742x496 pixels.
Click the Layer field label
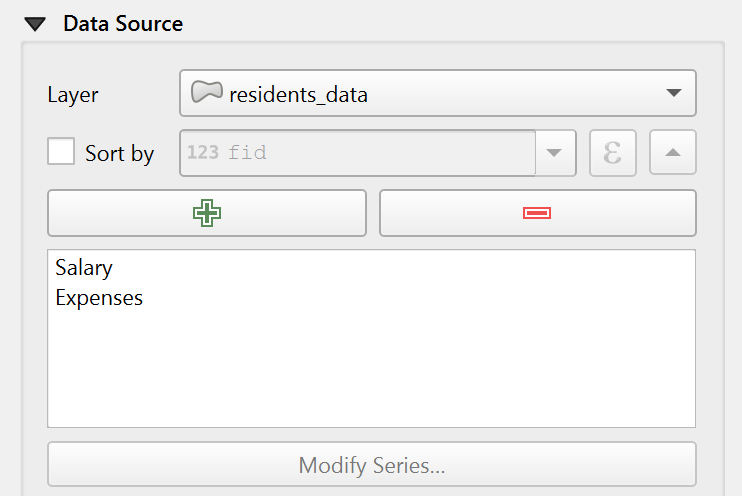click(73, 95)
